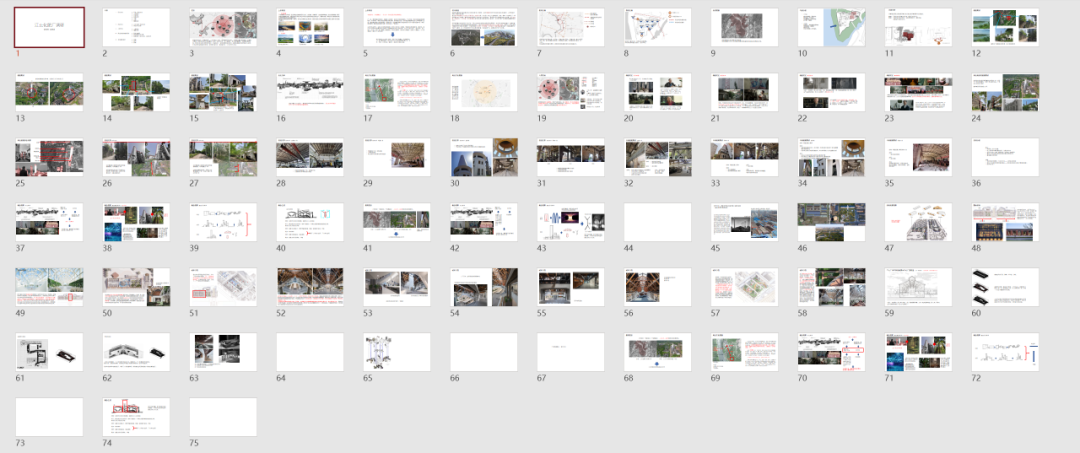Image resolution: width=1080 pixels, height=453 pixels.
Task: Click slide 19 thumbnail
Action: pos(571,92)
